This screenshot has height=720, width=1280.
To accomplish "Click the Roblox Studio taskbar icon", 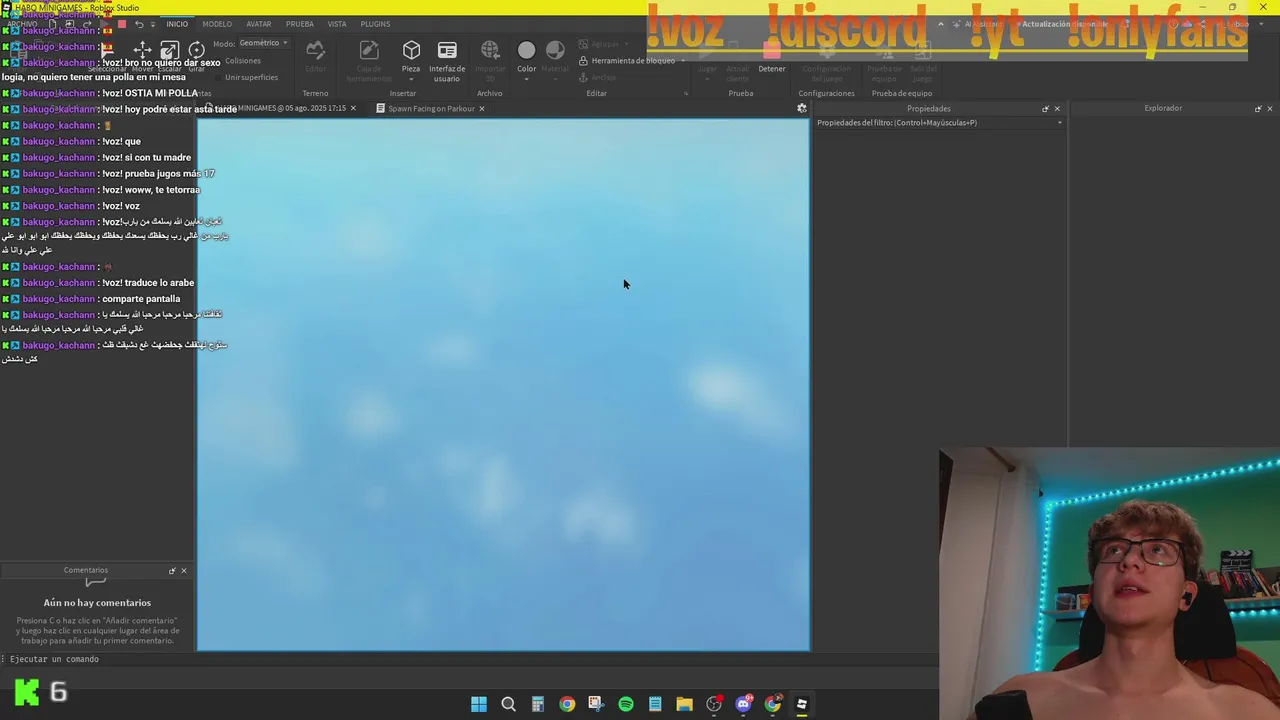I will click(x=801, y=704).
